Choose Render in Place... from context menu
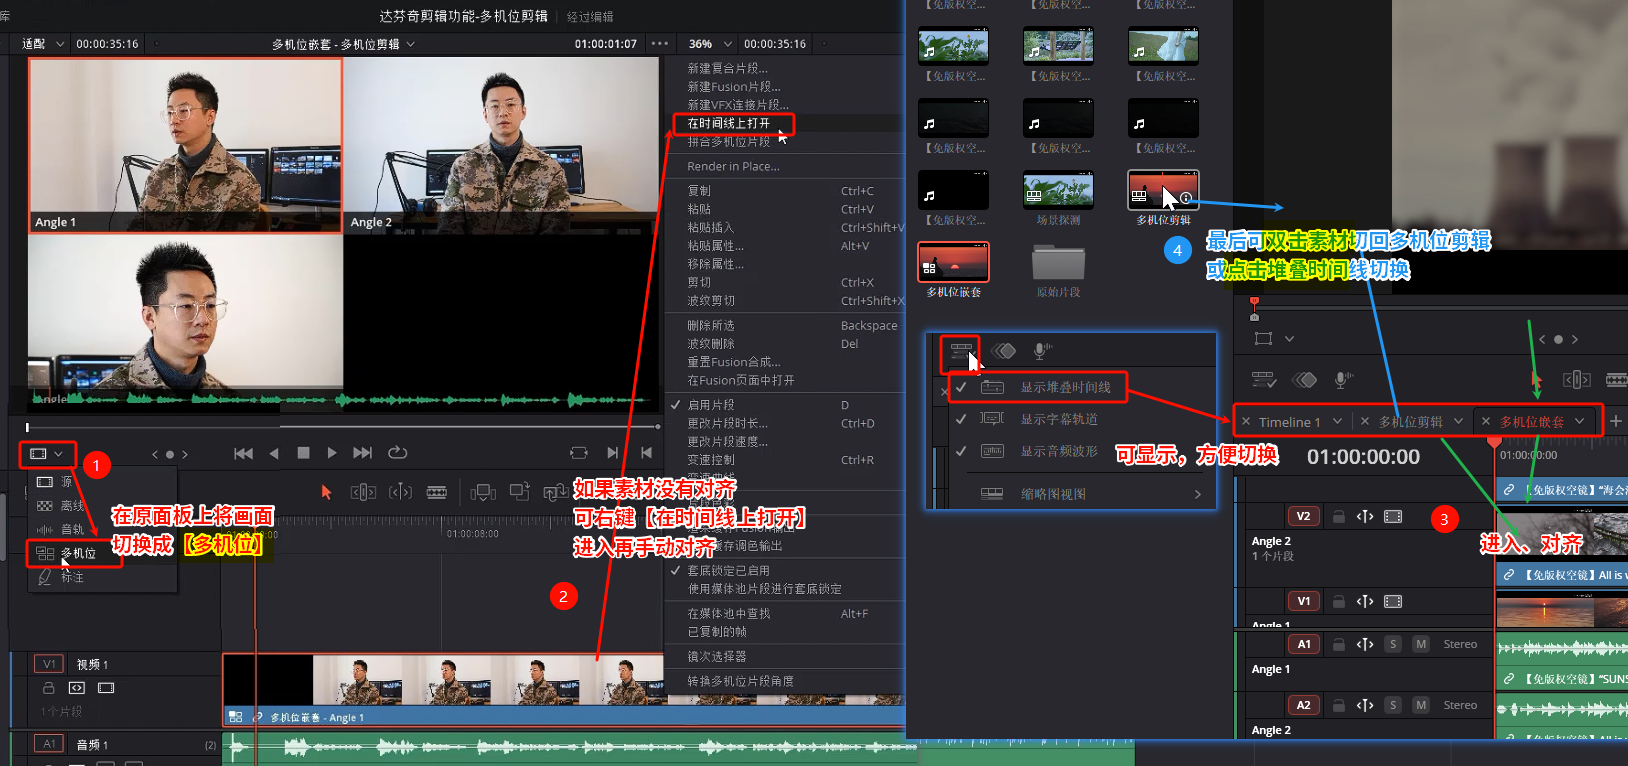1628x766 pixels. (733, 166)
